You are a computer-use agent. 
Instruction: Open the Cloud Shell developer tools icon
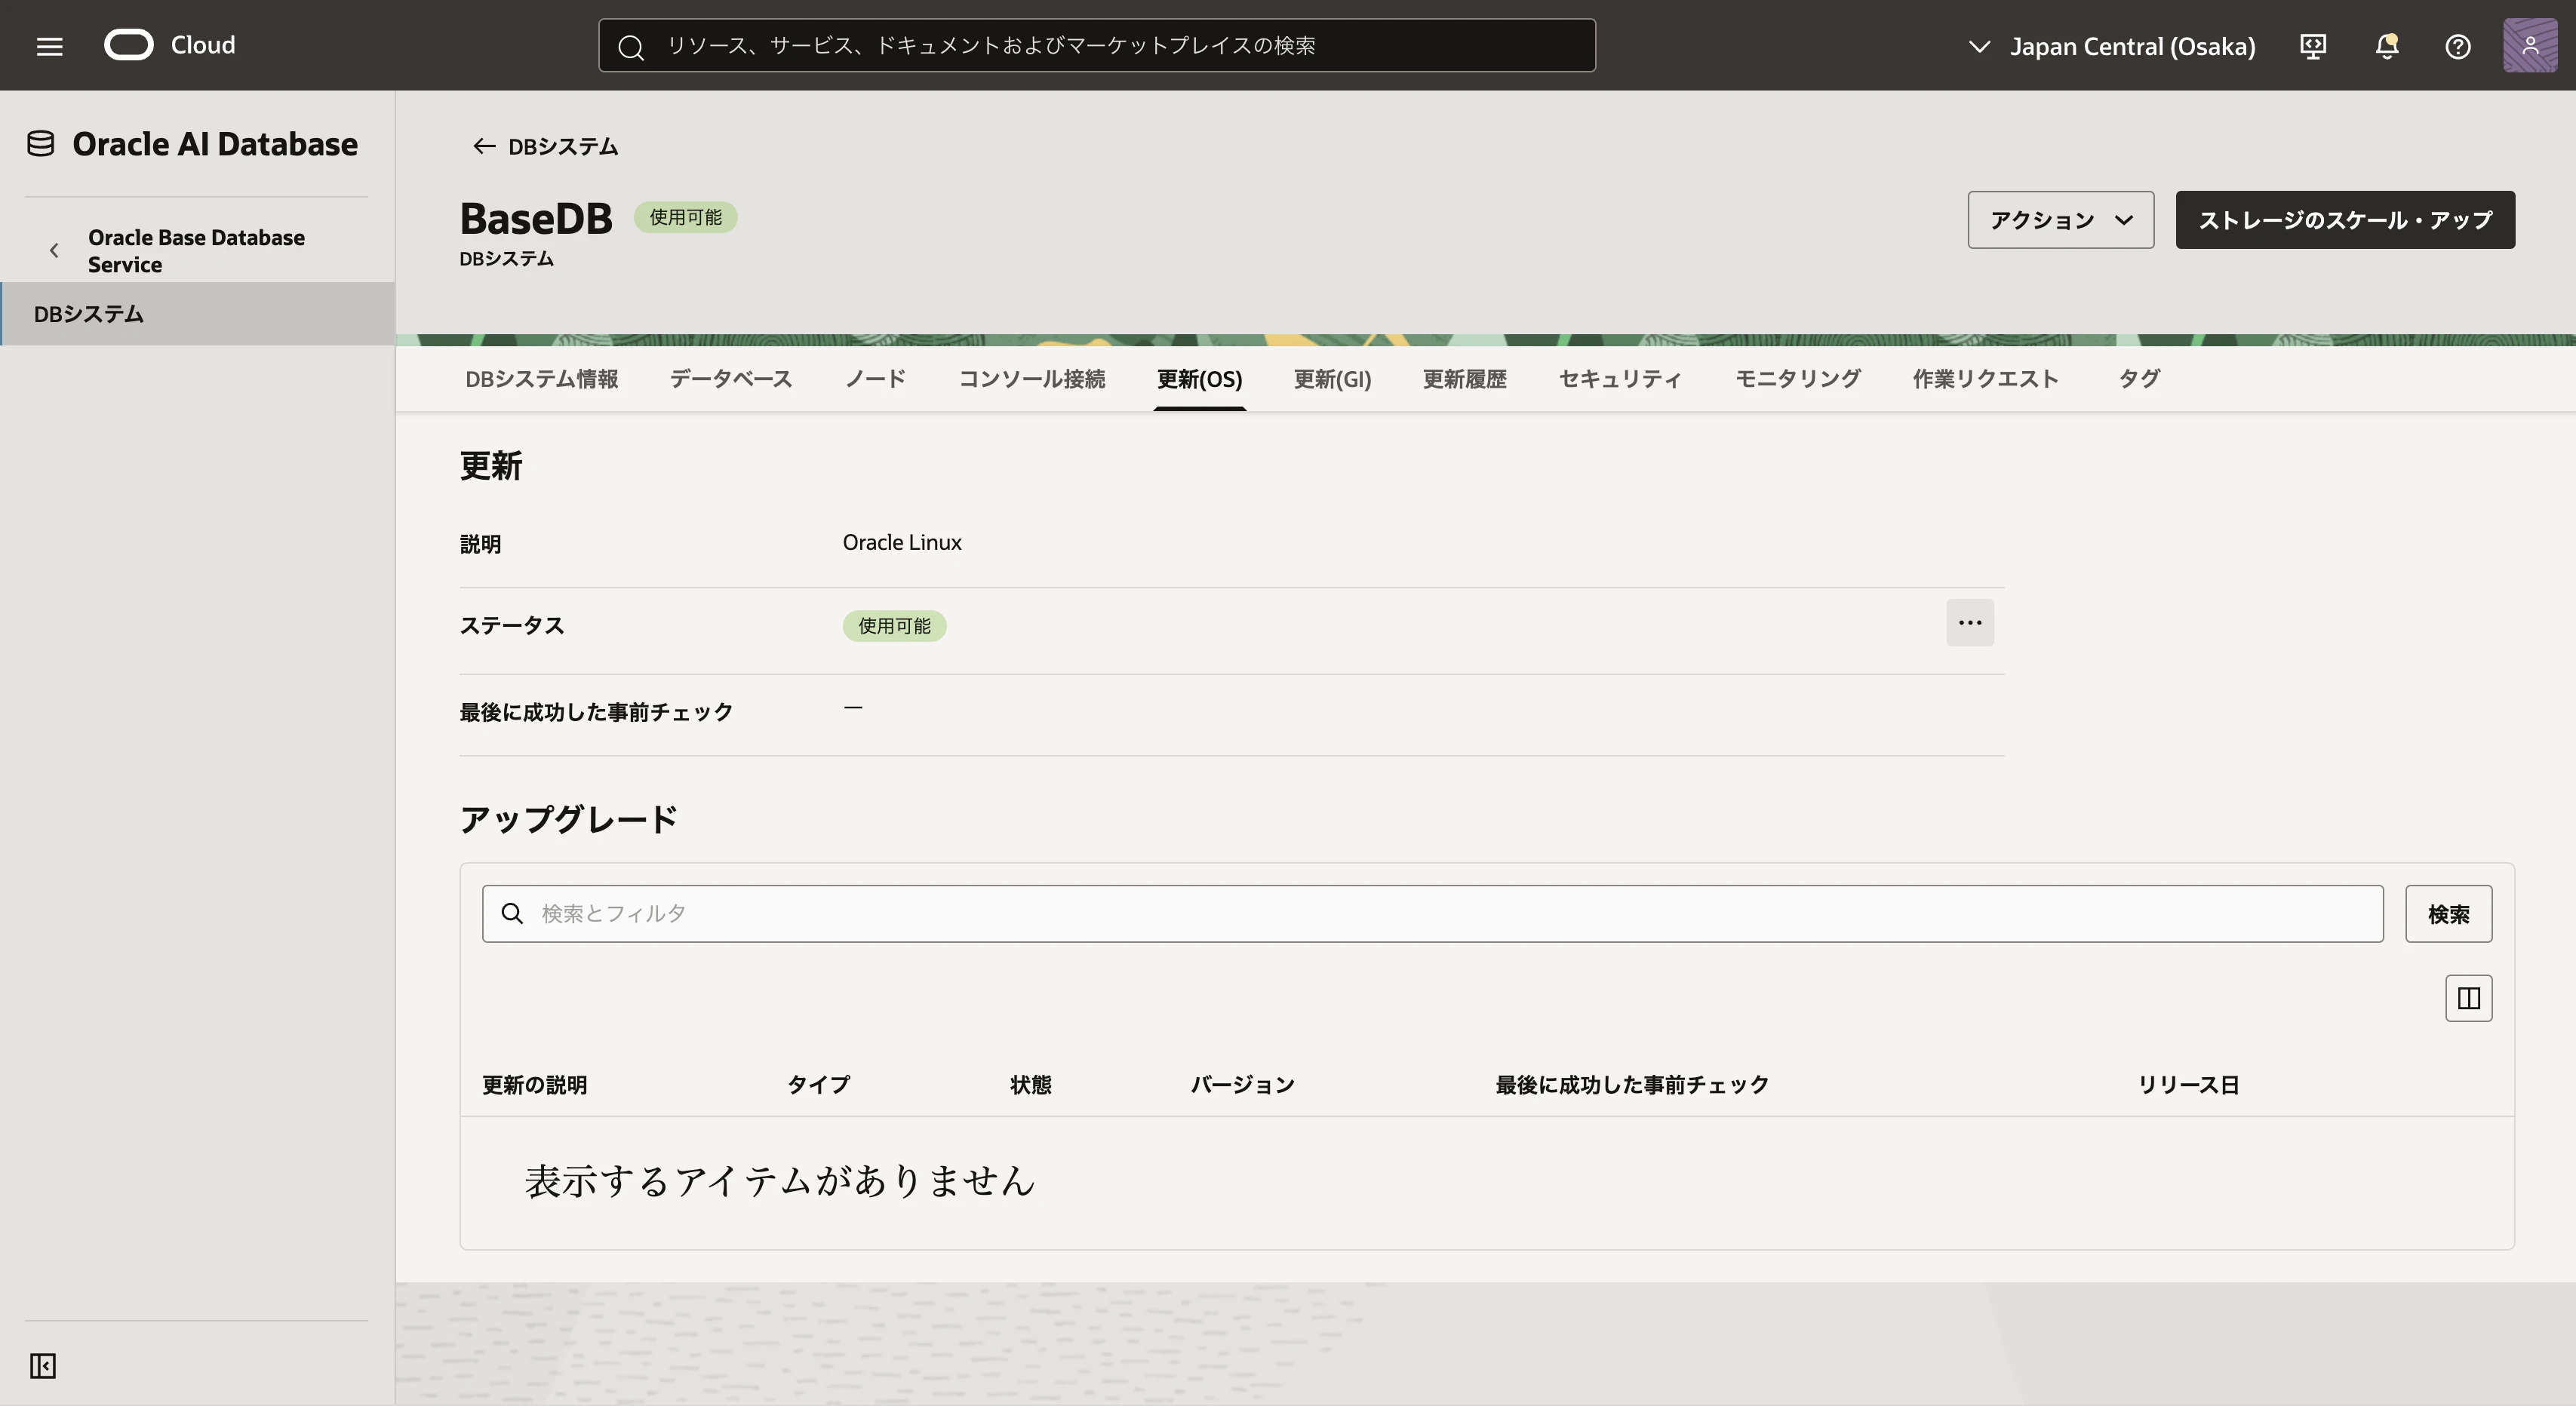(2313, 46)
